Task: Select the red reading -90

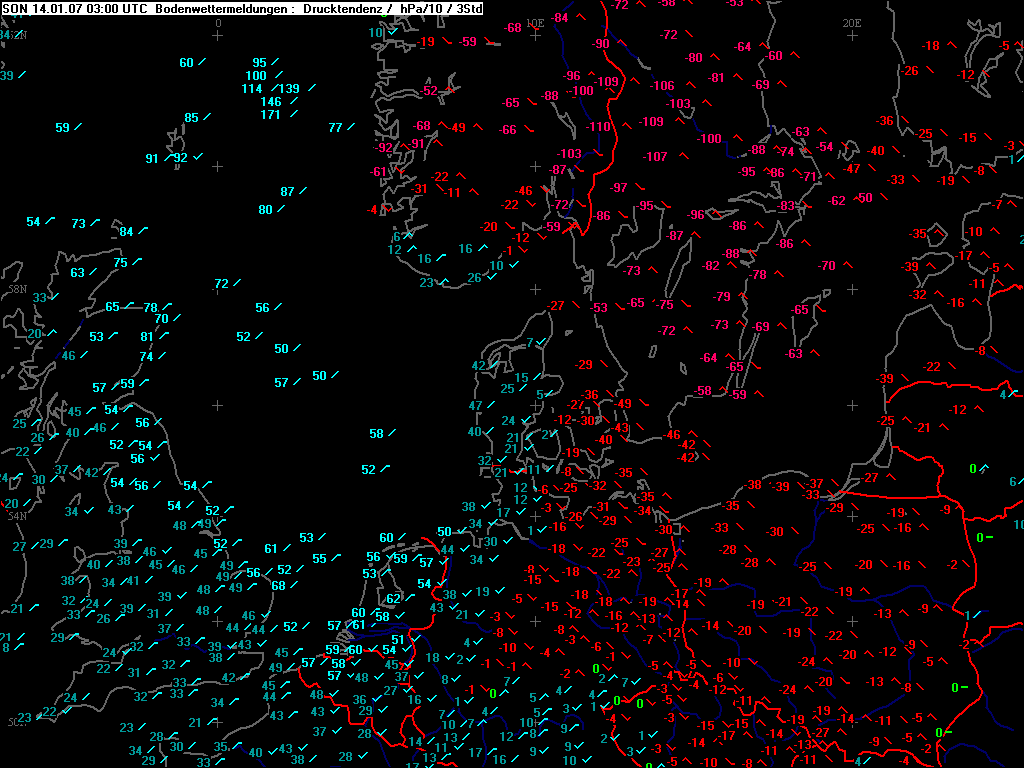Action: tap(600, 44)
